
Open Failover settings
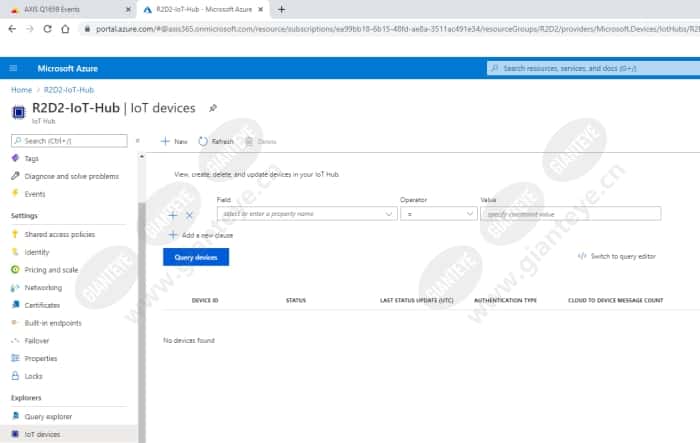(37, 341)
